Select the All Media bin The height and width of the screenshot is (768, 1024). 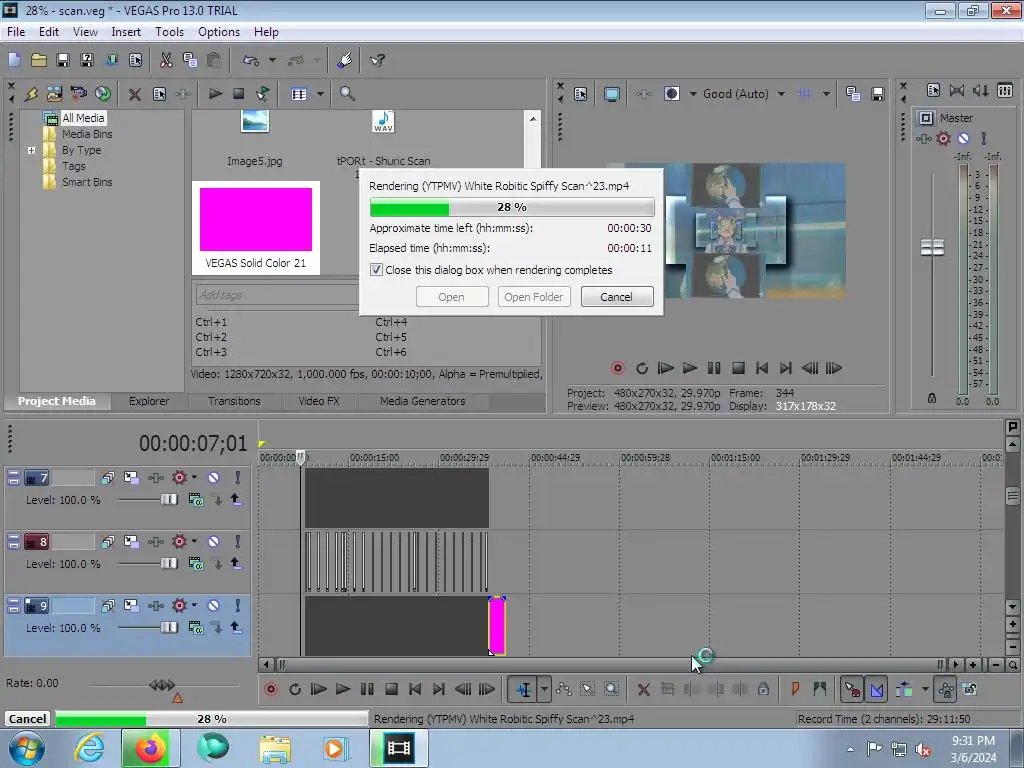click(x=82, y=118)
